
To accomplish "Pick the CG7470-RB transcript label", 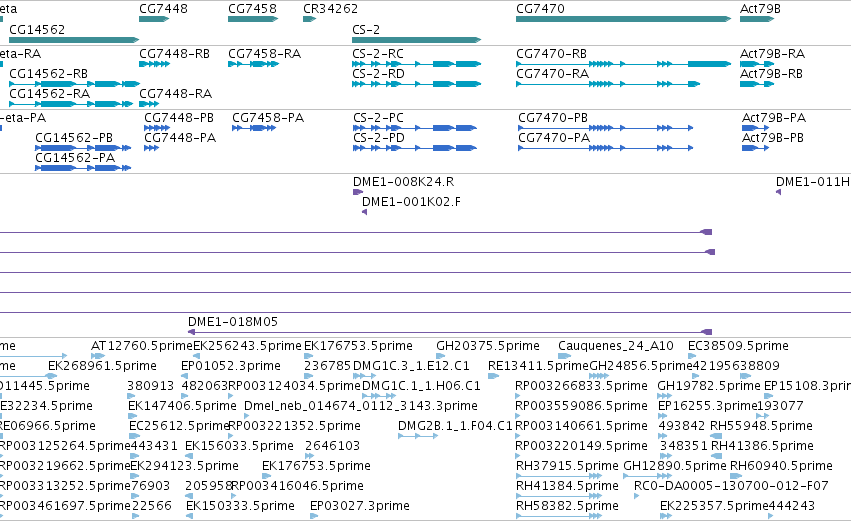I will tap(551, 54).
